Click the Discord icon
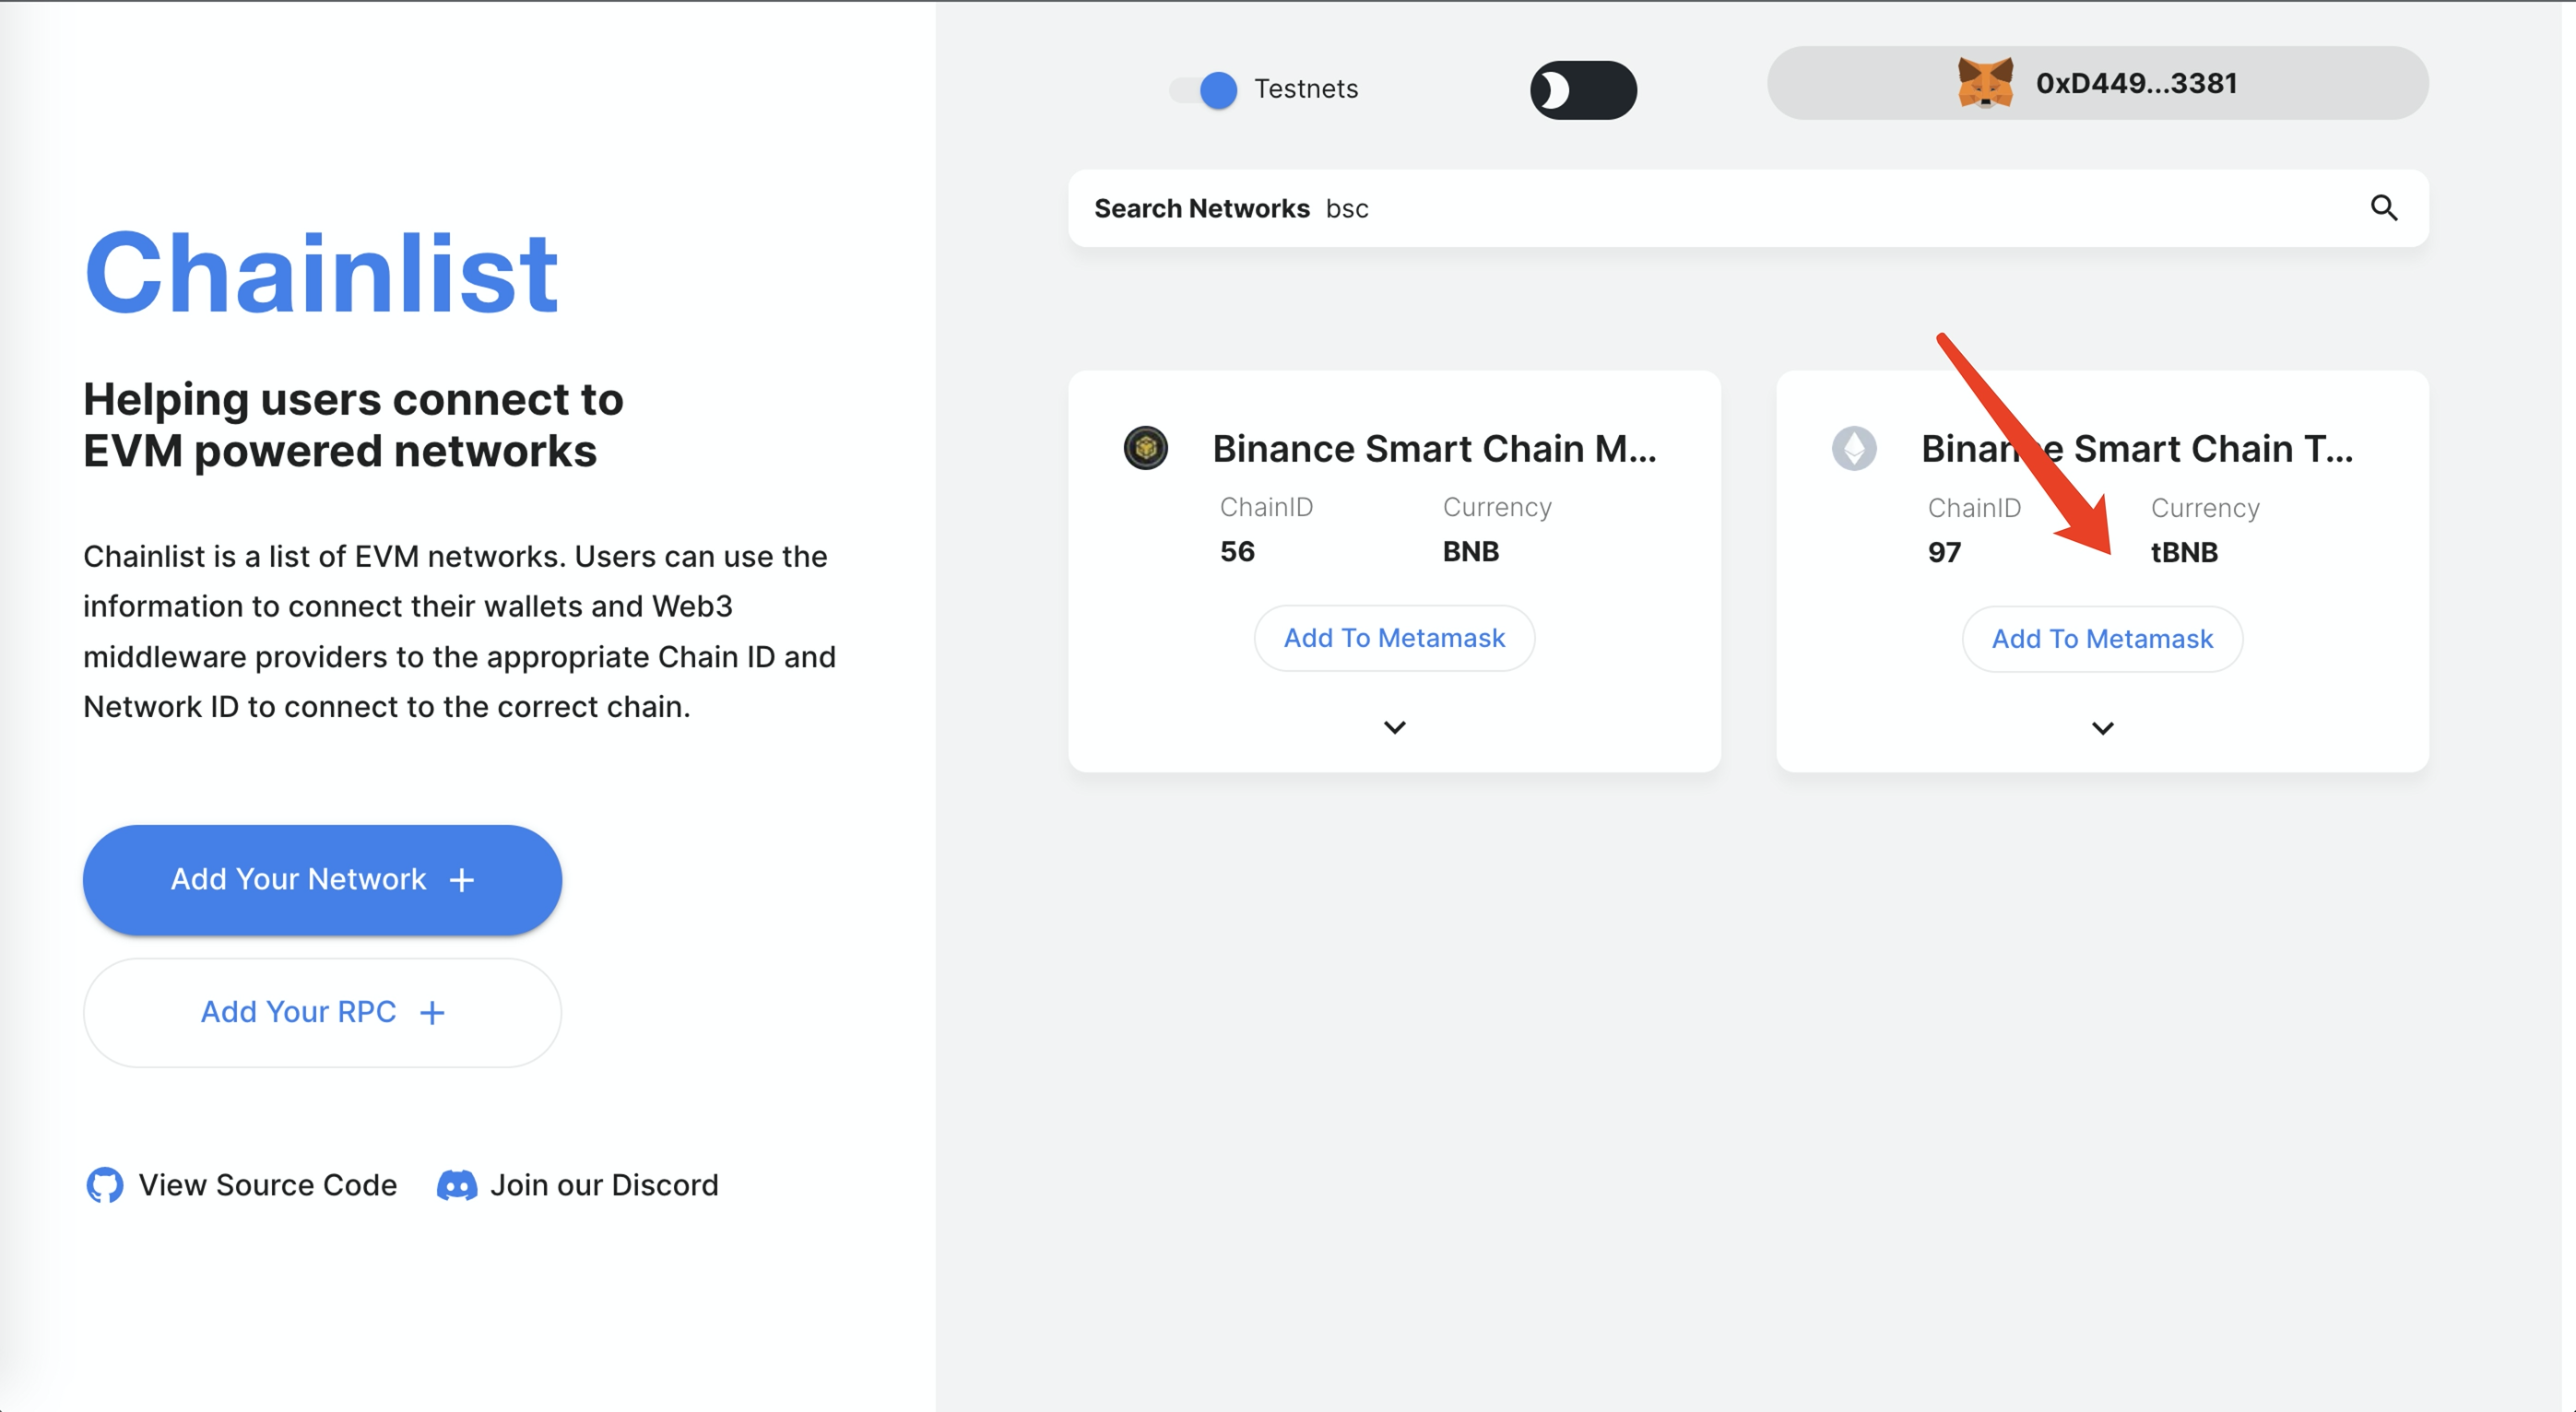The width and height of the screenshot is (2576, 1412). click(457, 1185)
